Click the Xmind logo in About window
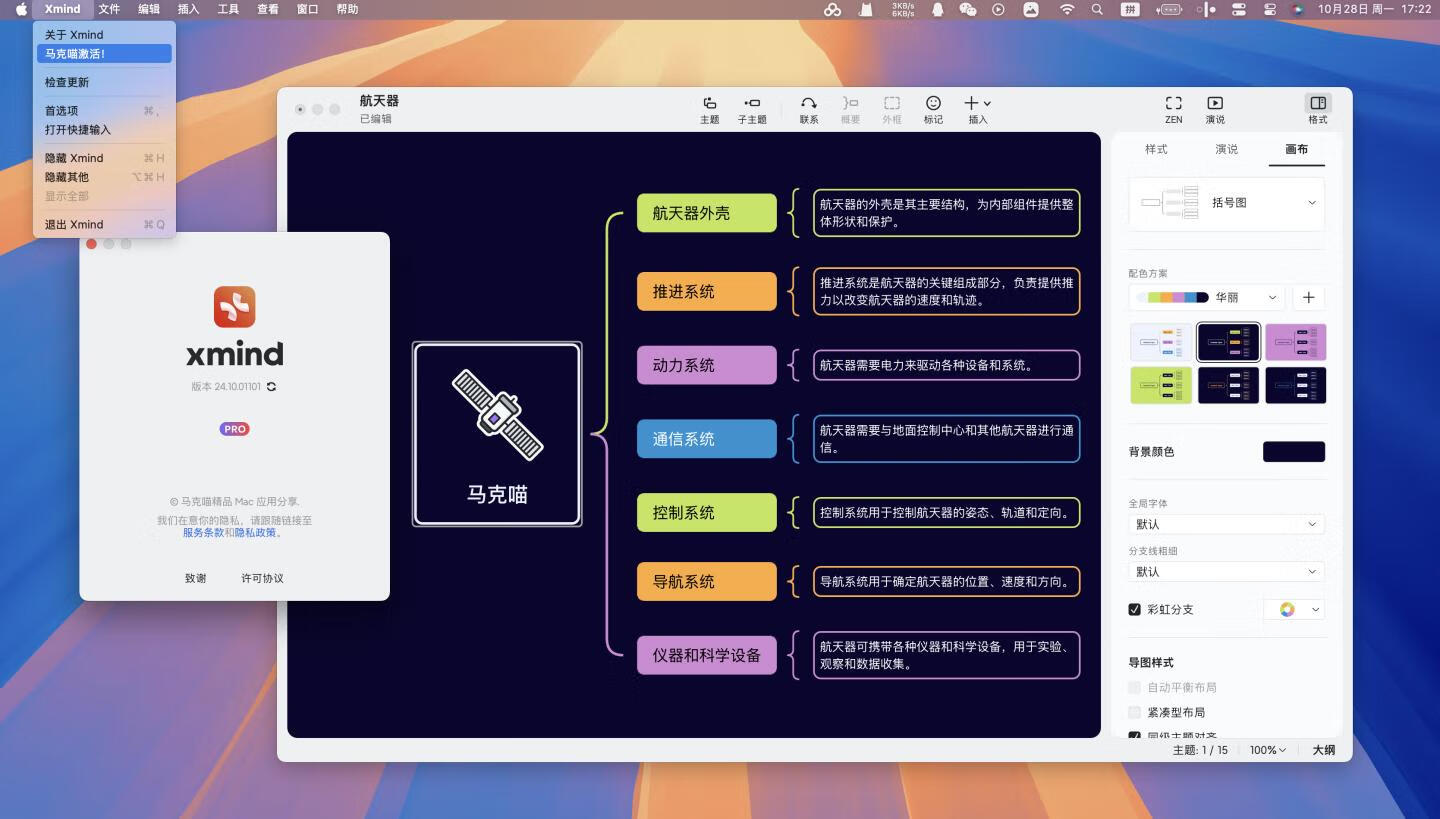 click(x=235, y=307)
